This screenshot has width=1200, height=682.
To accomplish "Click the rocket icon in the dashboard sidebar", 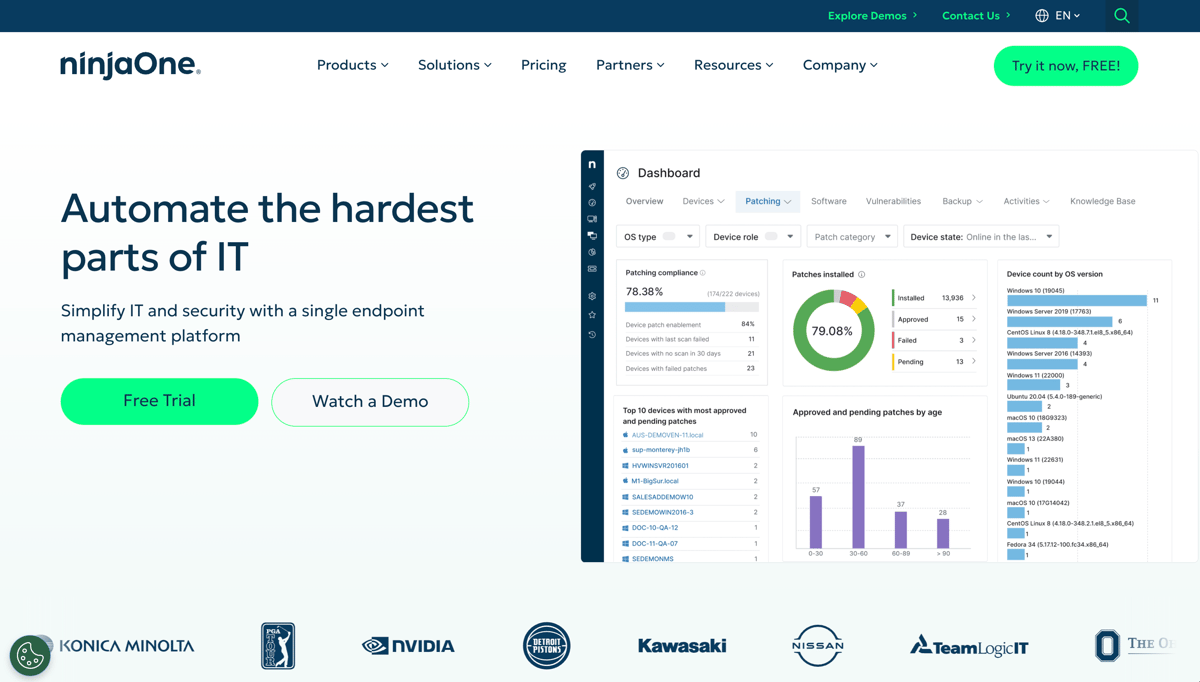I will (592, 186).
